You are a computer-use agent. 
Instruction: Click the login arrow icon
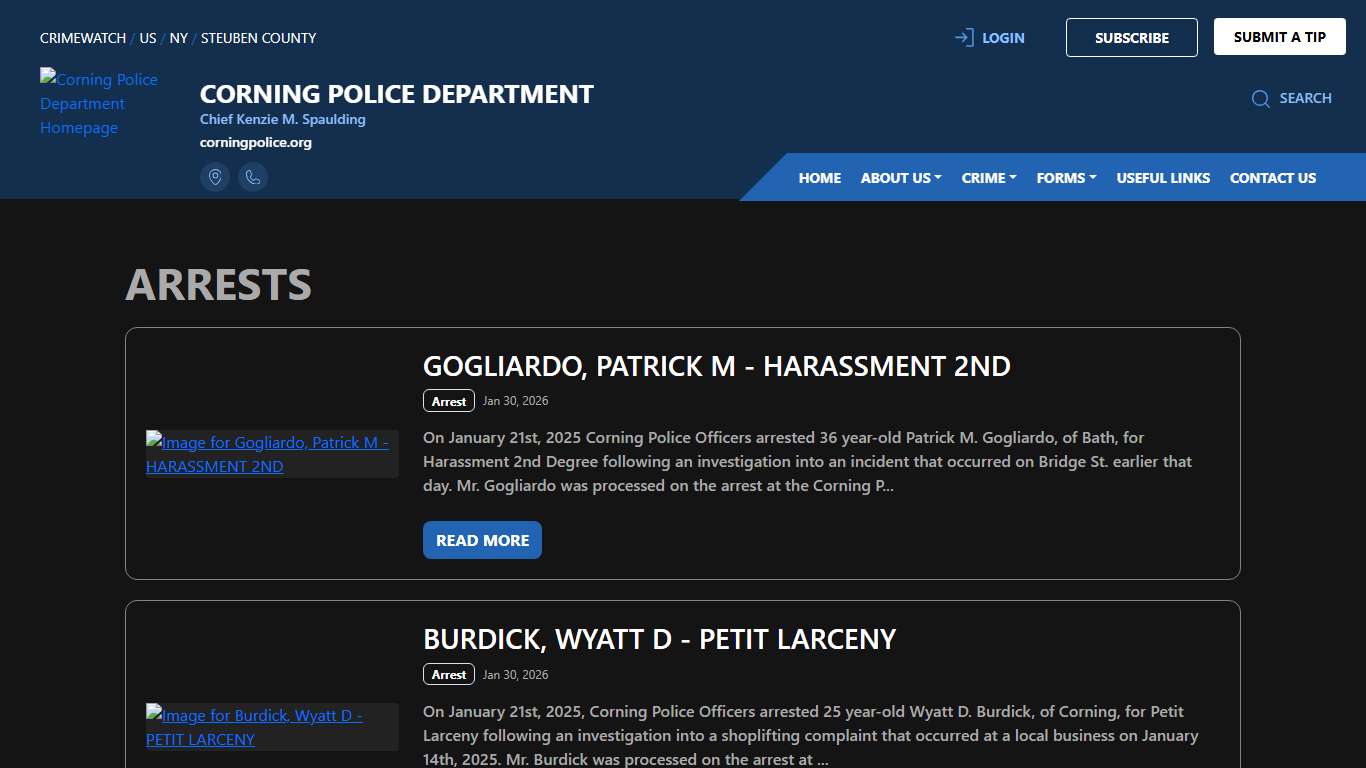point(963,37)
